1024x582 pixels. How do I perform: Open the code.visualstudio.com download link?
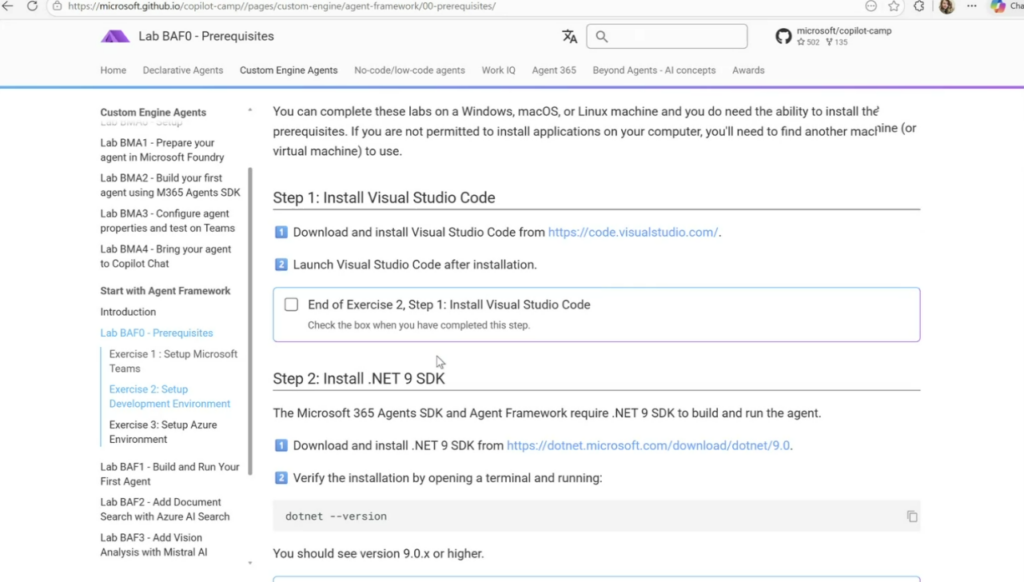pyautogui.click(x=633, y=233)
